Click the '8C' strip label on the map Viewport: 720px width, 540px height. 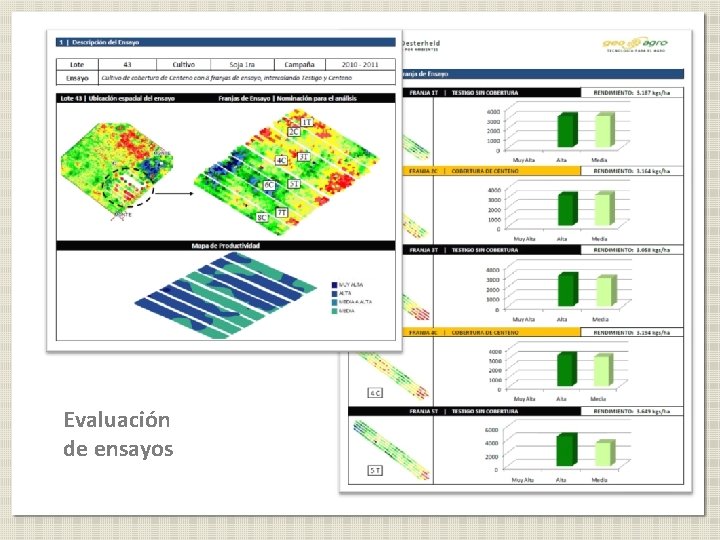pos(262,218)
